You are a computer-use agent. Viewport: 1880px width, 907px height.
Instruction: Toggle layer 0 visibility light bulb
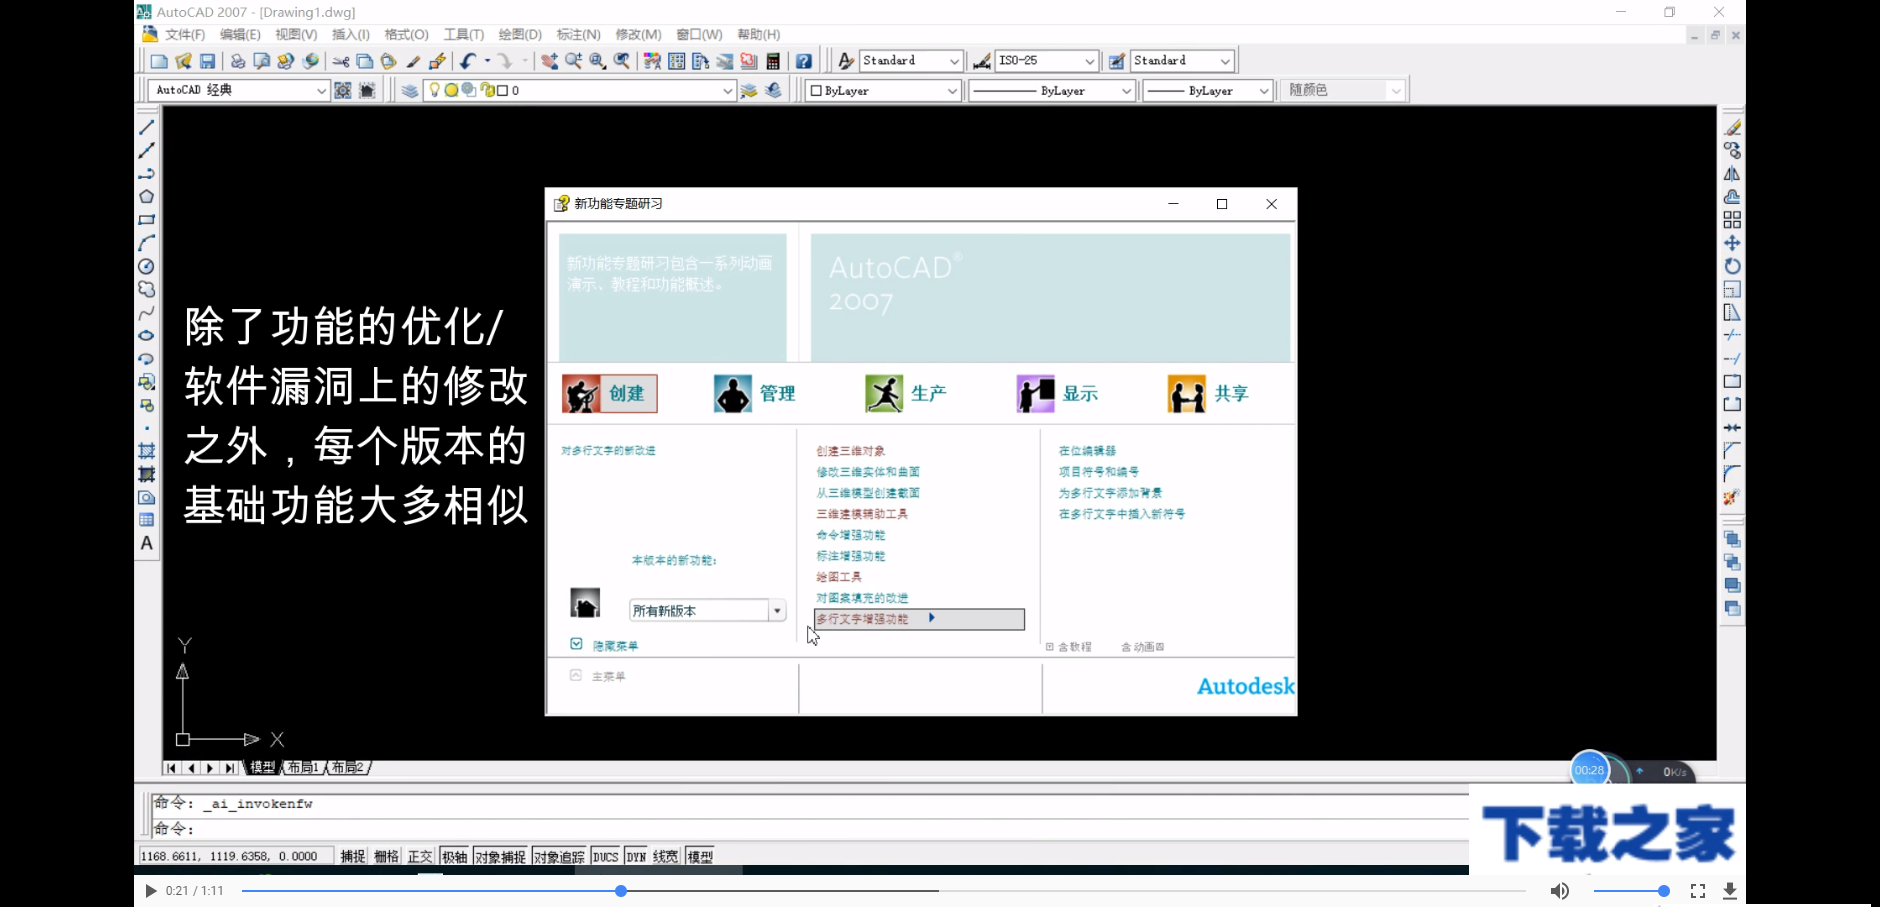(434, 90)
